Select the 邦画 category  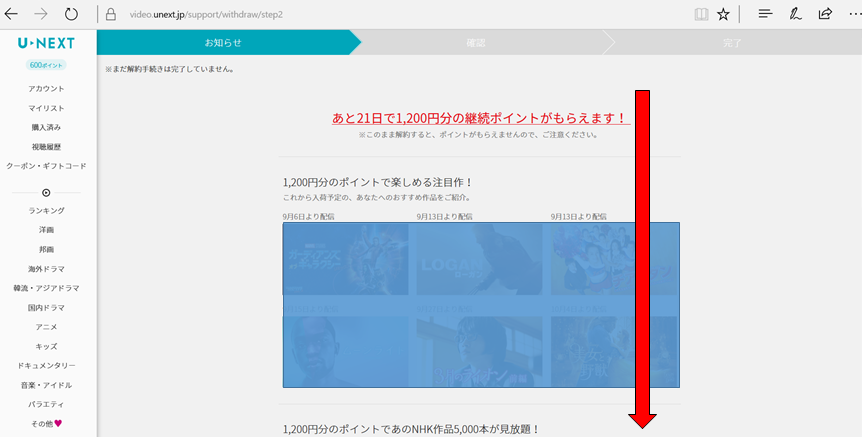pyautogui.click(x=46, y=250)
